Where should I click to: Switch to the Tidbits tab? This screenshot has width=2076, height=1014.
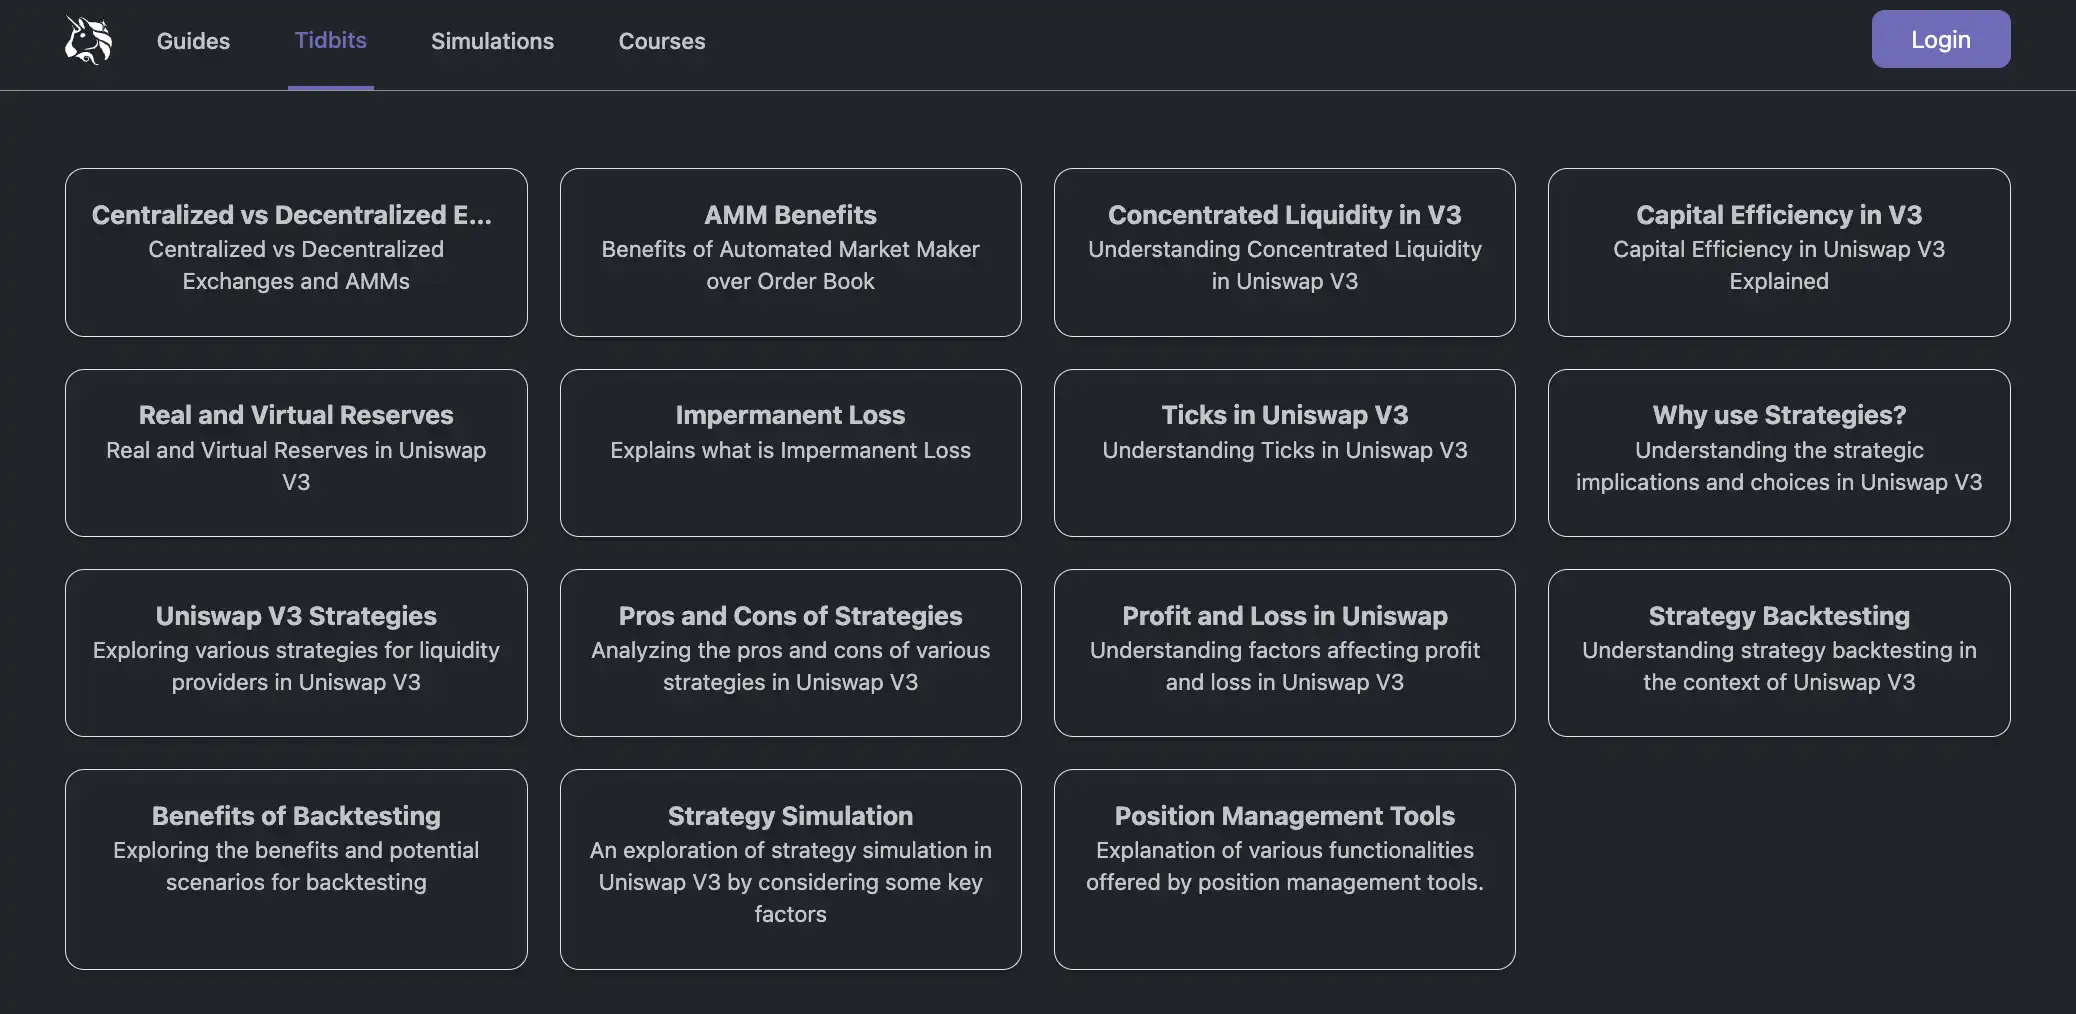pos(330,41)
